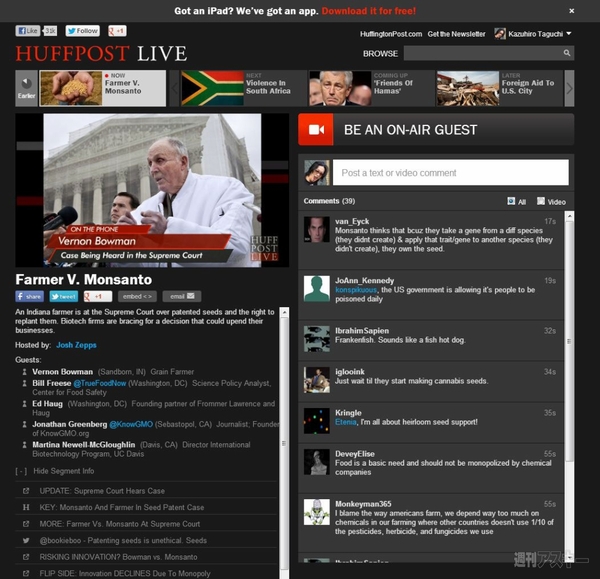Open KEY: Monsanto And Farmer In Seed Patent Case
Viewport: 600px width, 579px height.
pos(122,507)
